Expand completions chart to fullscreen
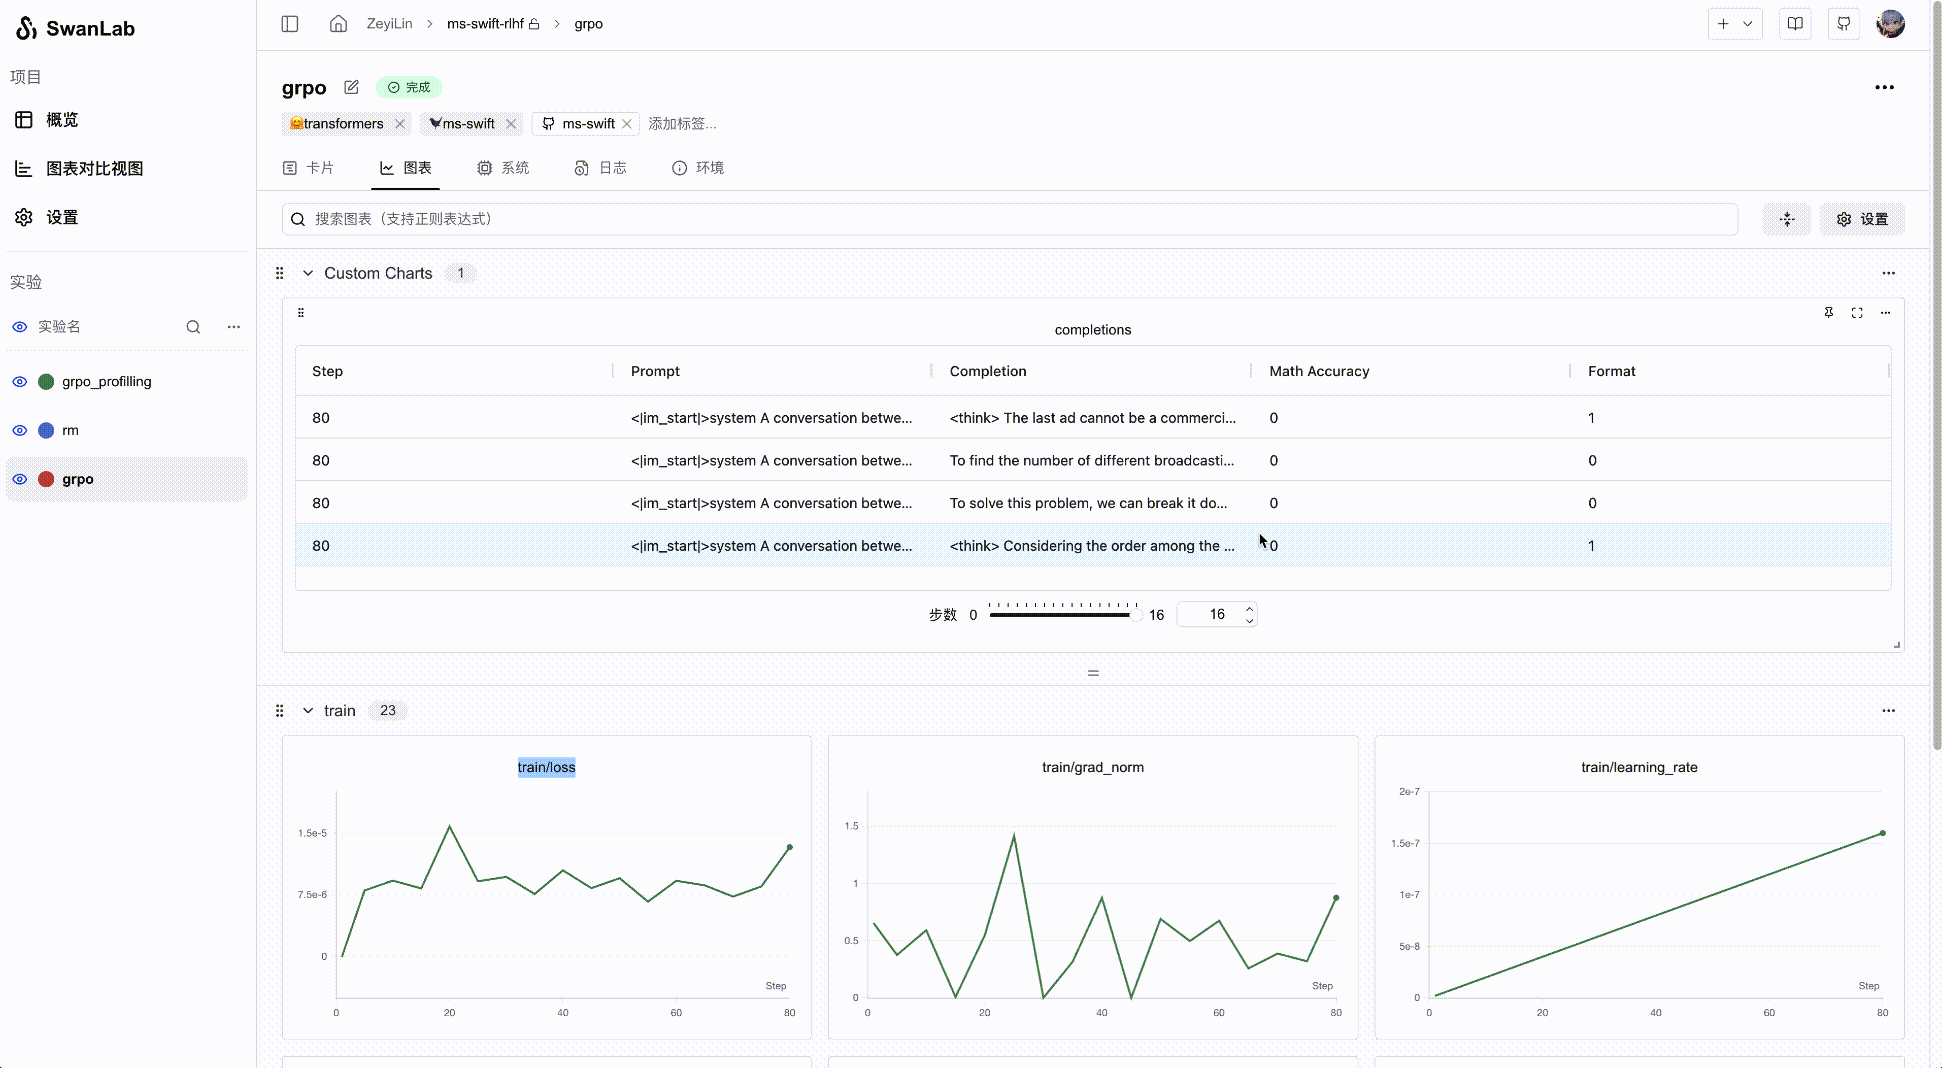Viewport: 1942px width, 1068px height. [1857, 313]
